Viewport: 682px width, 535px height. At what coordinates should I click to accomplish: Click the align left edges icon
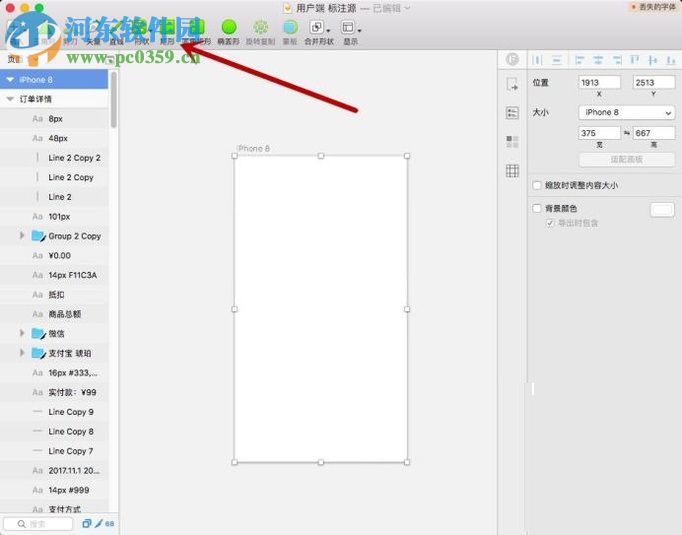[x=579, y=60]
